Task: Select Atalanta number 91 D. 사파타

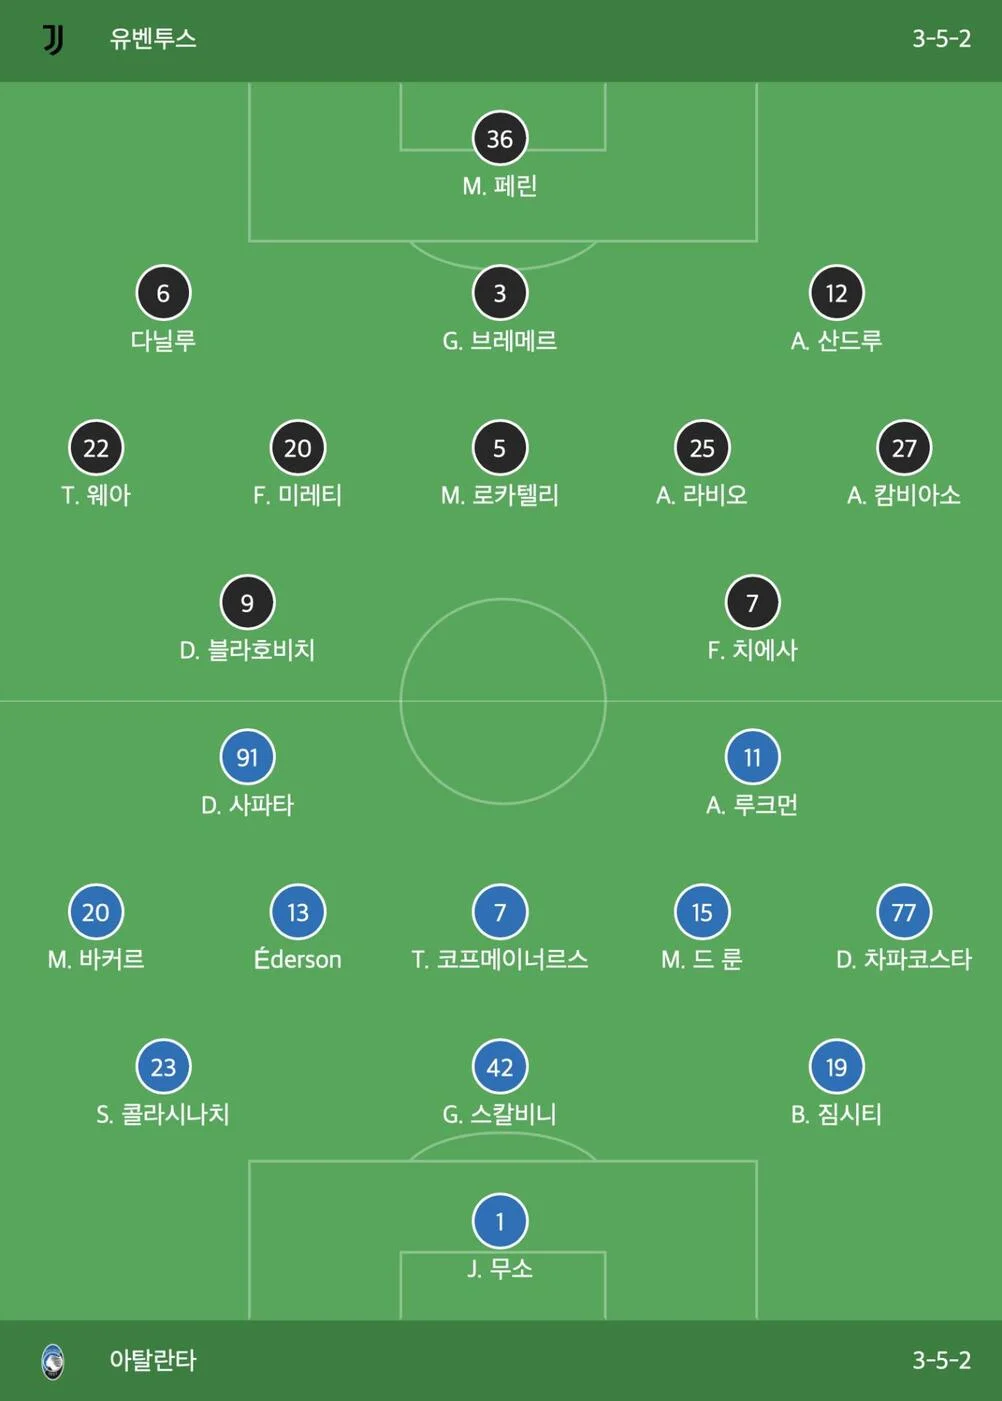Action: [x=247, y=758]
